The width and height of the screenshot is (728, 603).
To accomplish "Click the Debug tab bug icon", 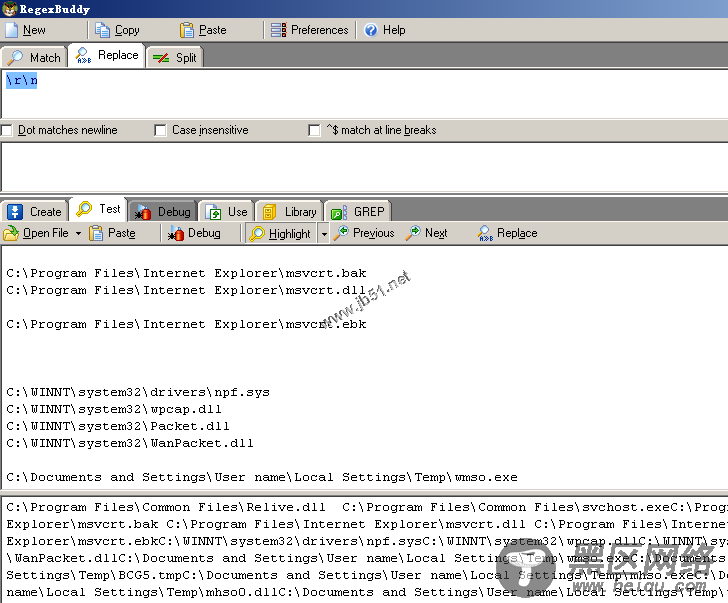I will coord(143,212).
